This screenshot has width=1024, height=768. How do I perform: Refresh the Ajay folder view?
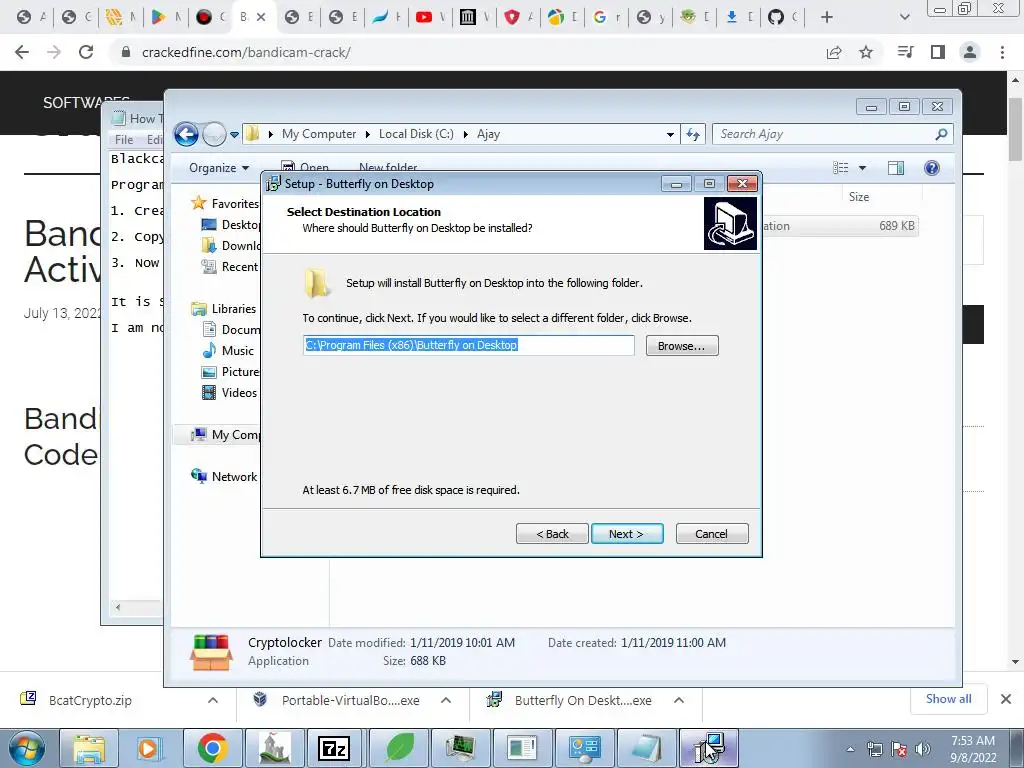click(693, 135)
